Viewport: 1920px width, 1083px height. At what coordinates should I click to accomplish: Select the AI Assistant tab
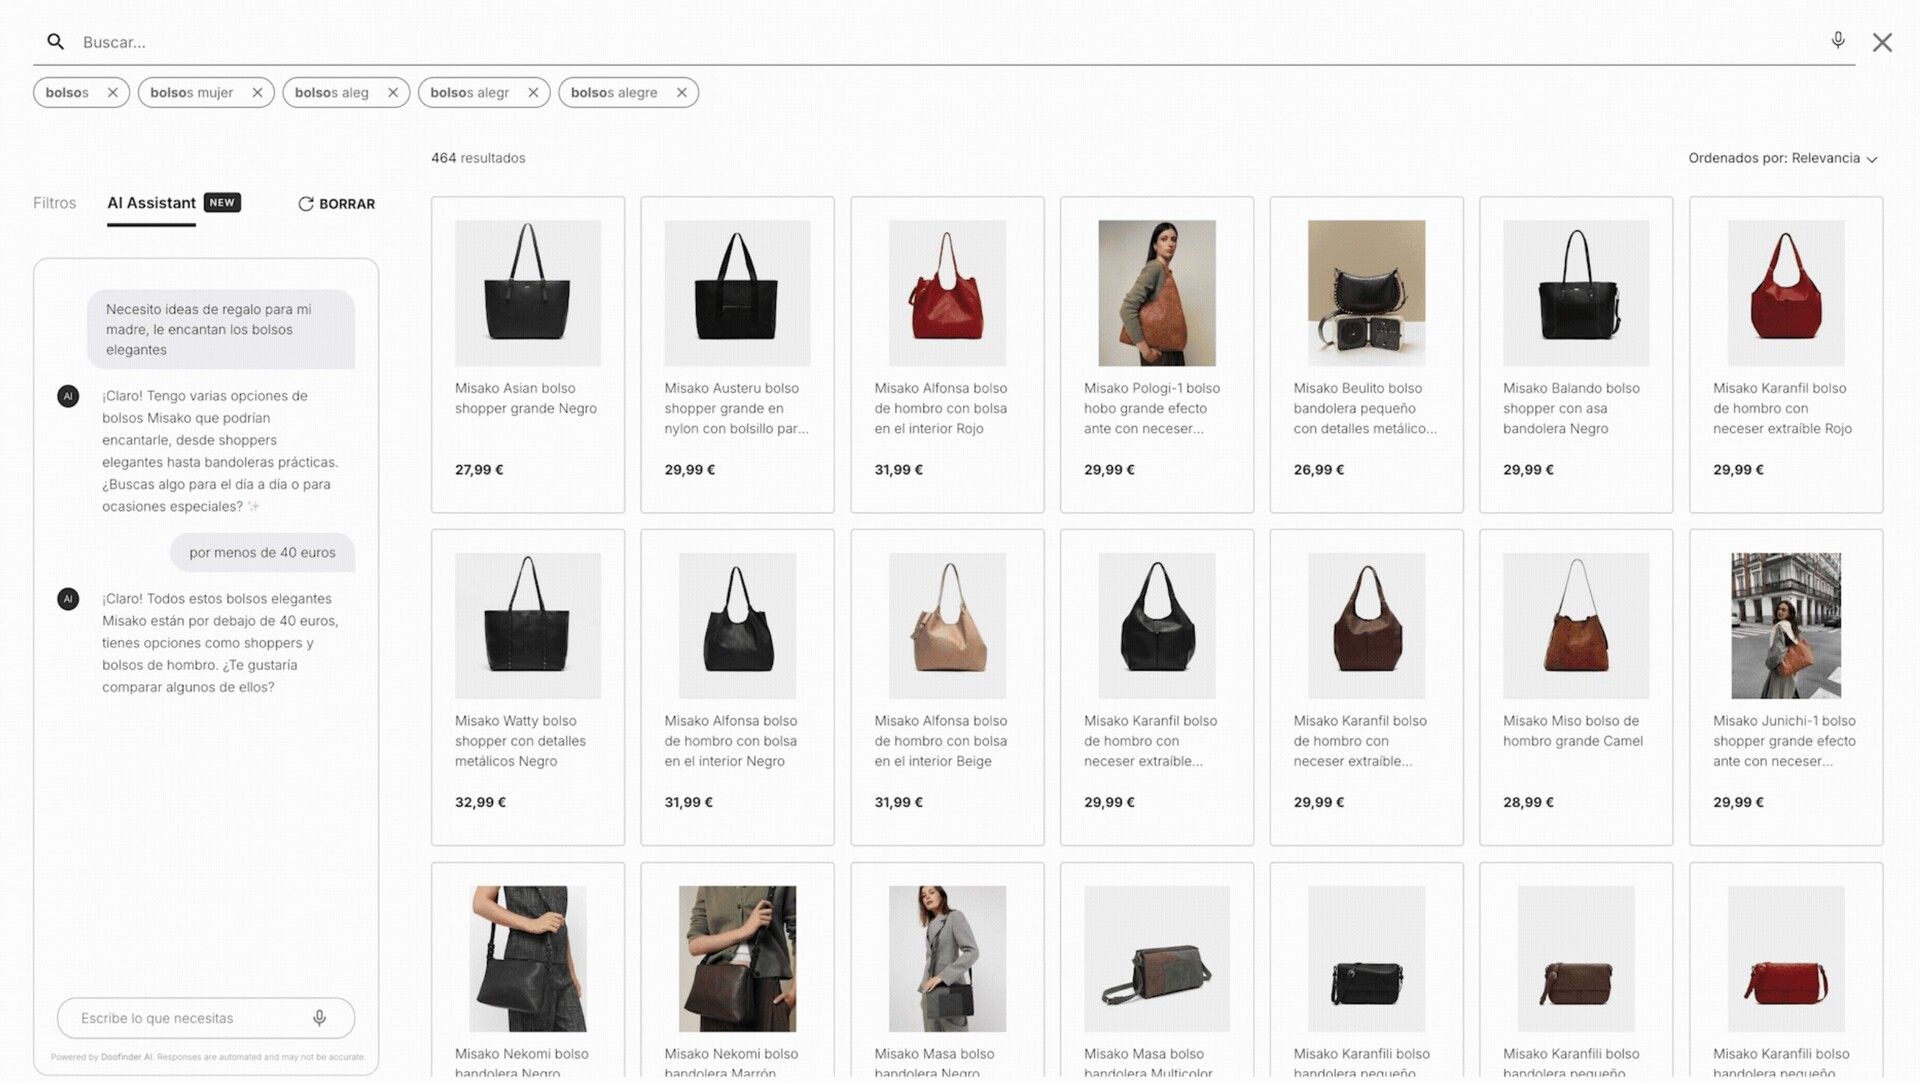tap(152, 203)
